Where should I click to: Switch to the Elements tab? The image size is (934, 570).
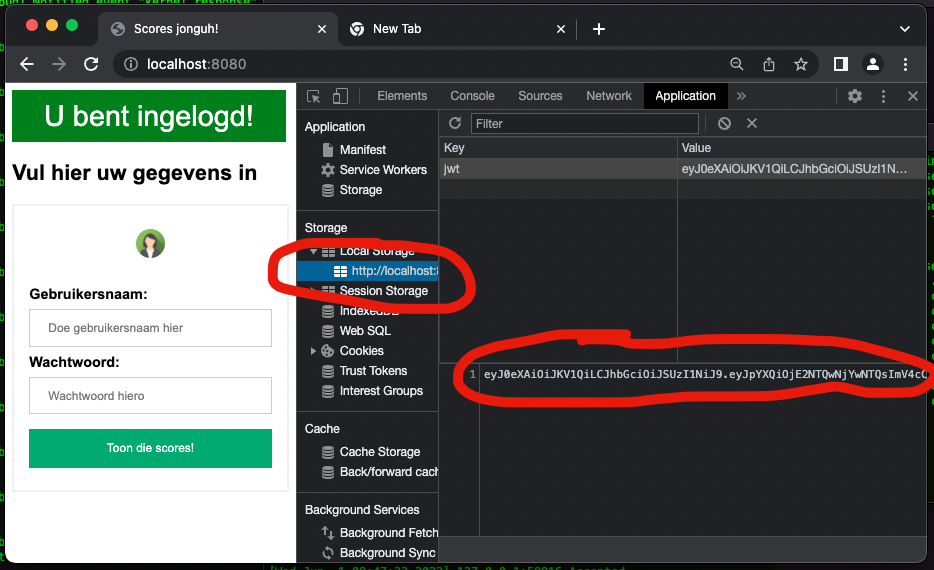(402, 96)
